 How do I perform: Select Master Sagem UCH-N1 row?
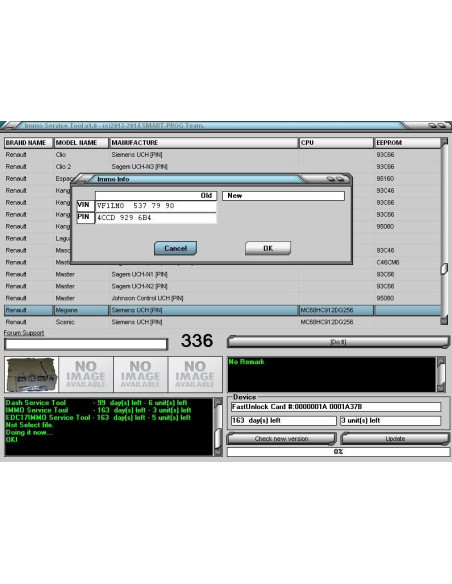222,274
